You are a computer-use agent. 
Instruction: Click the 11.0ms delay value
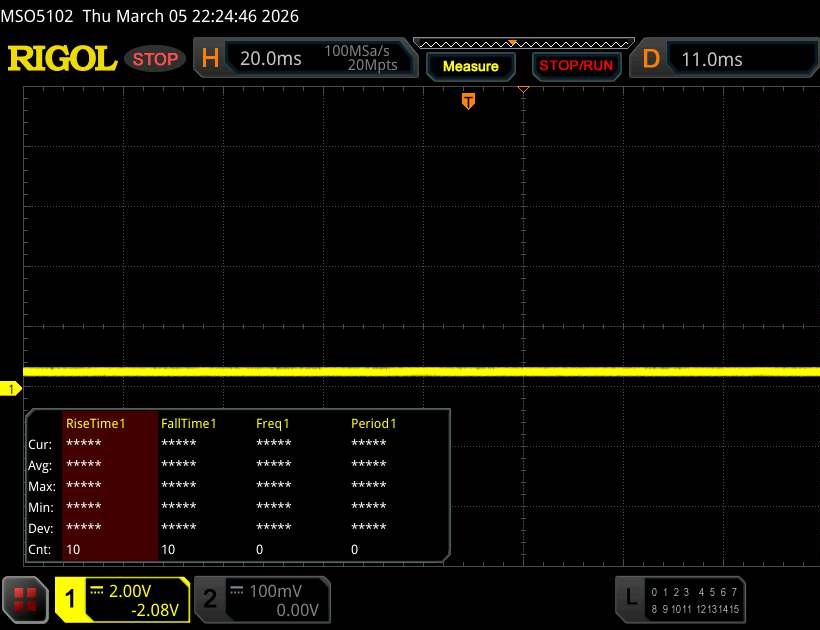click(712, 59)
